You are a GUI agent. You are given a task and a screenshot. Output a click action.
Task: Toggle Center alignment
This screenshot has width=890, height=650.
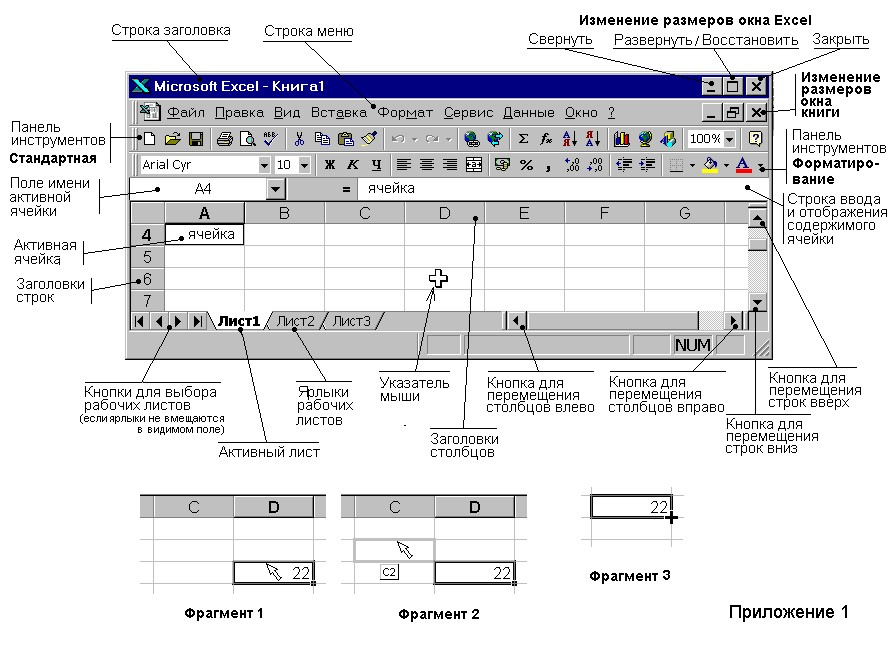click(427, 165)
